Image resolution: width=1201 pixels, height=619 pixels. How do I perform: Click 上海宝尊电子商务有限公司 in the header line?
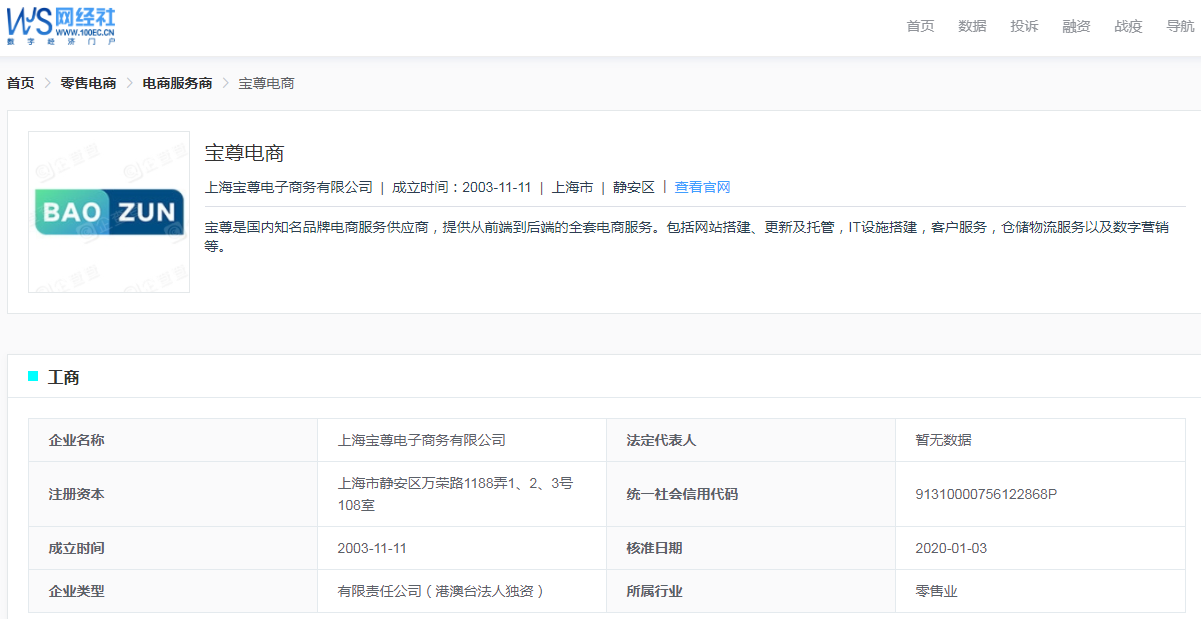(288, 187)
